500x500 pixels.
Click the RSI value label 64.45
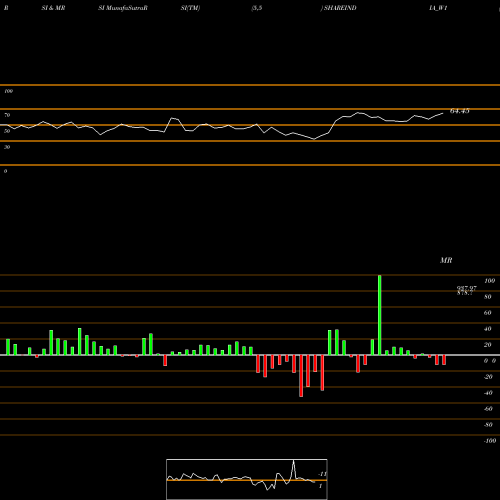(459, 111)
